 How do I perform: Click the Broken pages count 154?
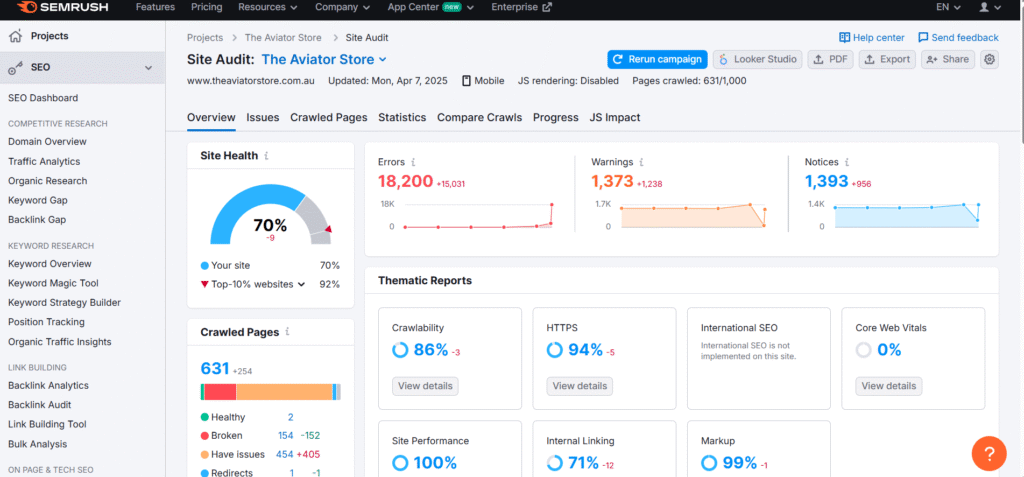click(286, 436)
